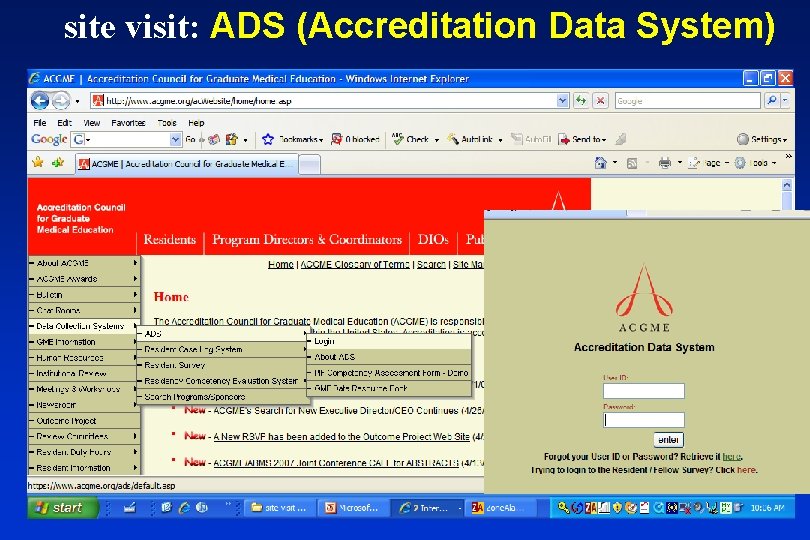
Task: Go back with the browser Back arrow
Action: 40,100
